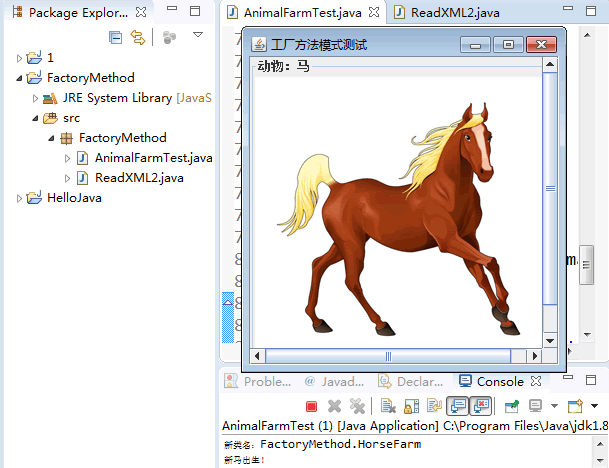Screen dimensions: 609x468
Task: Click the Remove Launch gray X icon
Action: 335,406
